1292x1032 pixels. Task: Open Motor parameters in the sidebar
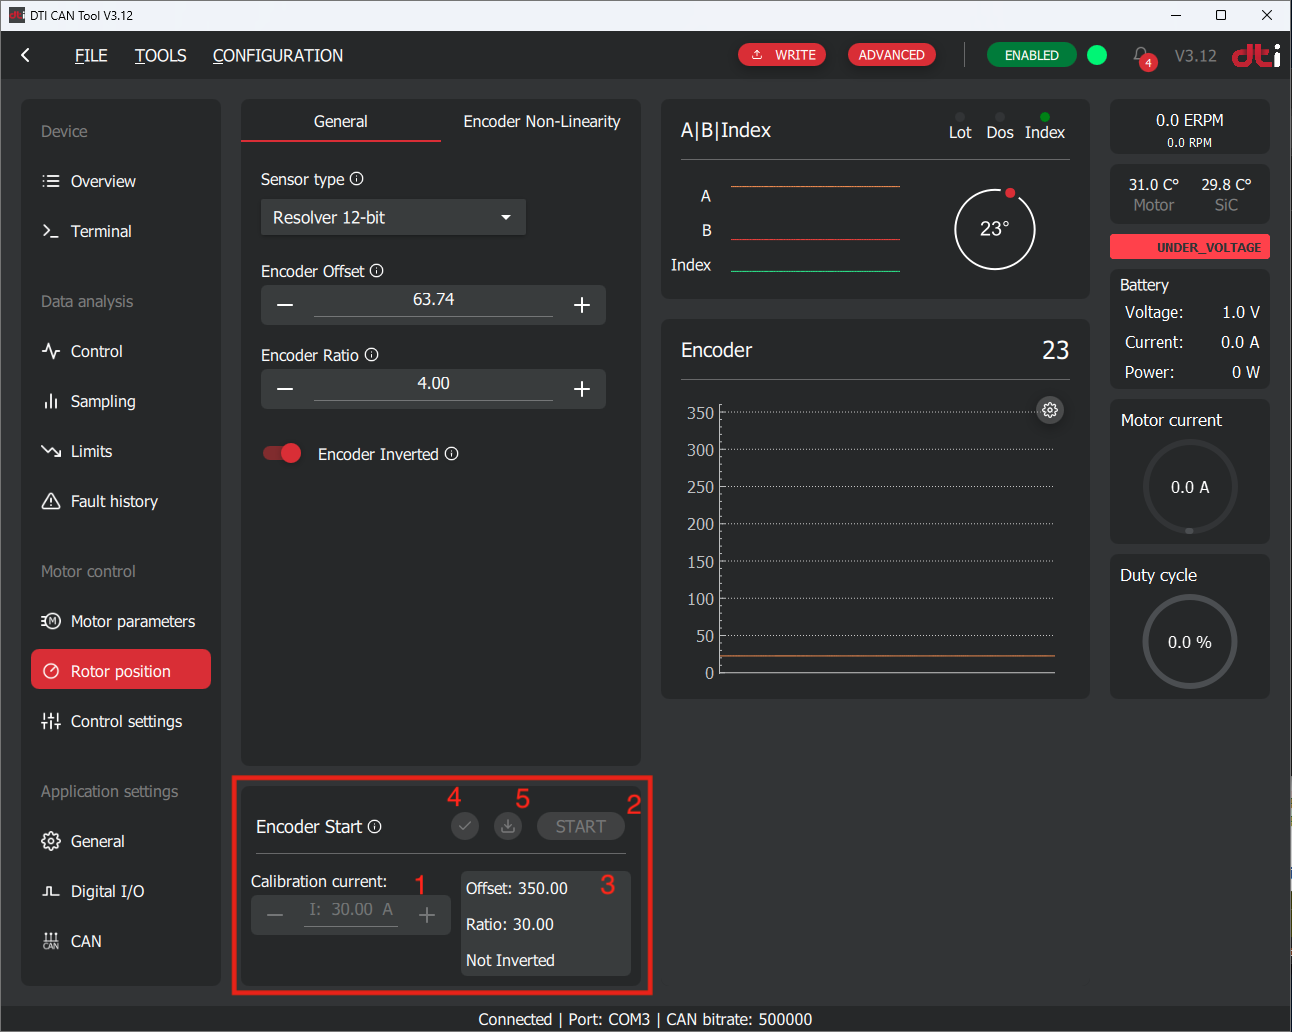[x=121, y=621]
